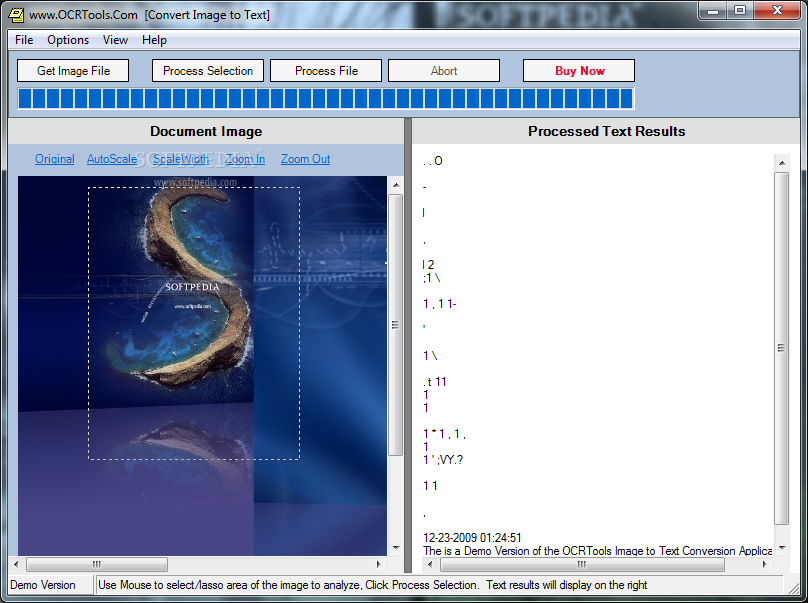Click the Original view link
The width and height of the screenshot is (808, 603).
tap(55, 159)
